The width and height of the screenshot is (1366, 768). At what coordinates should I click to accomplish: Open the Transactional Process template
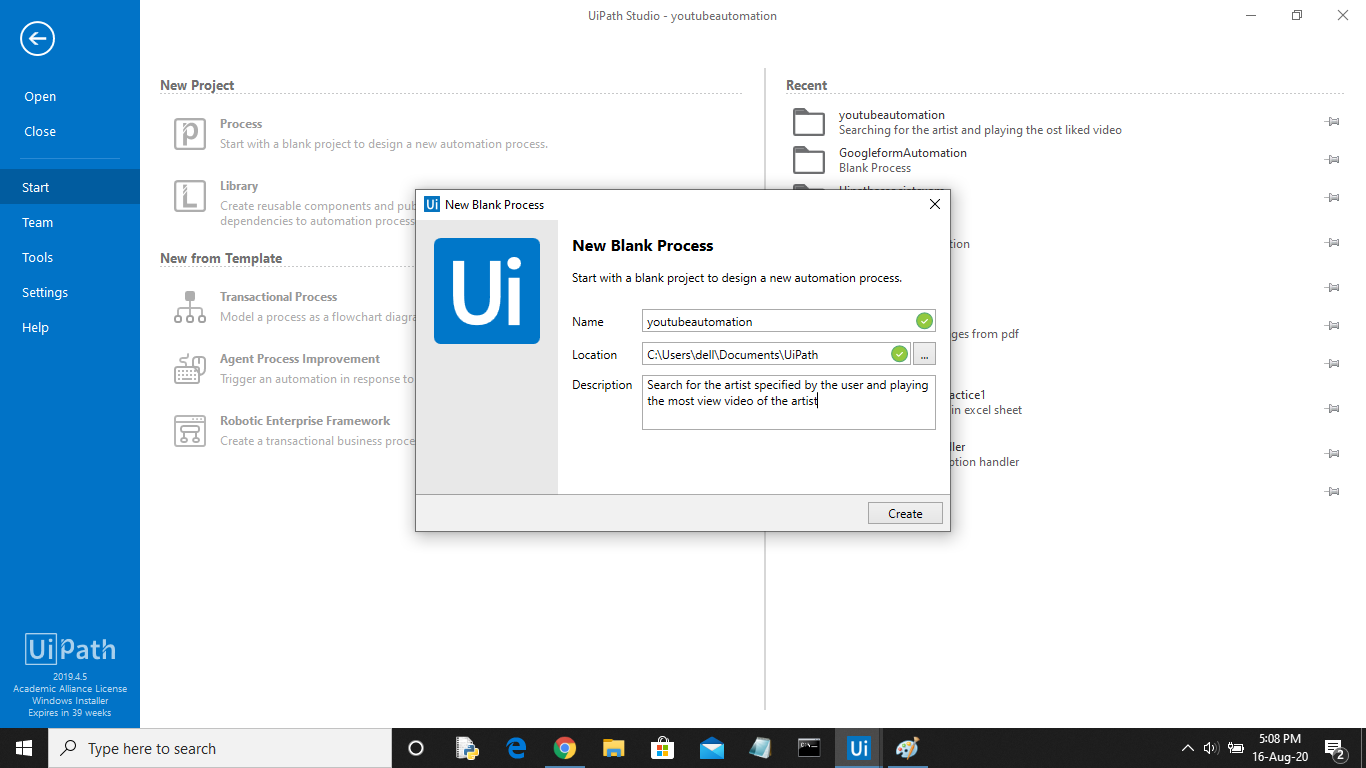[x=279, y=297]
